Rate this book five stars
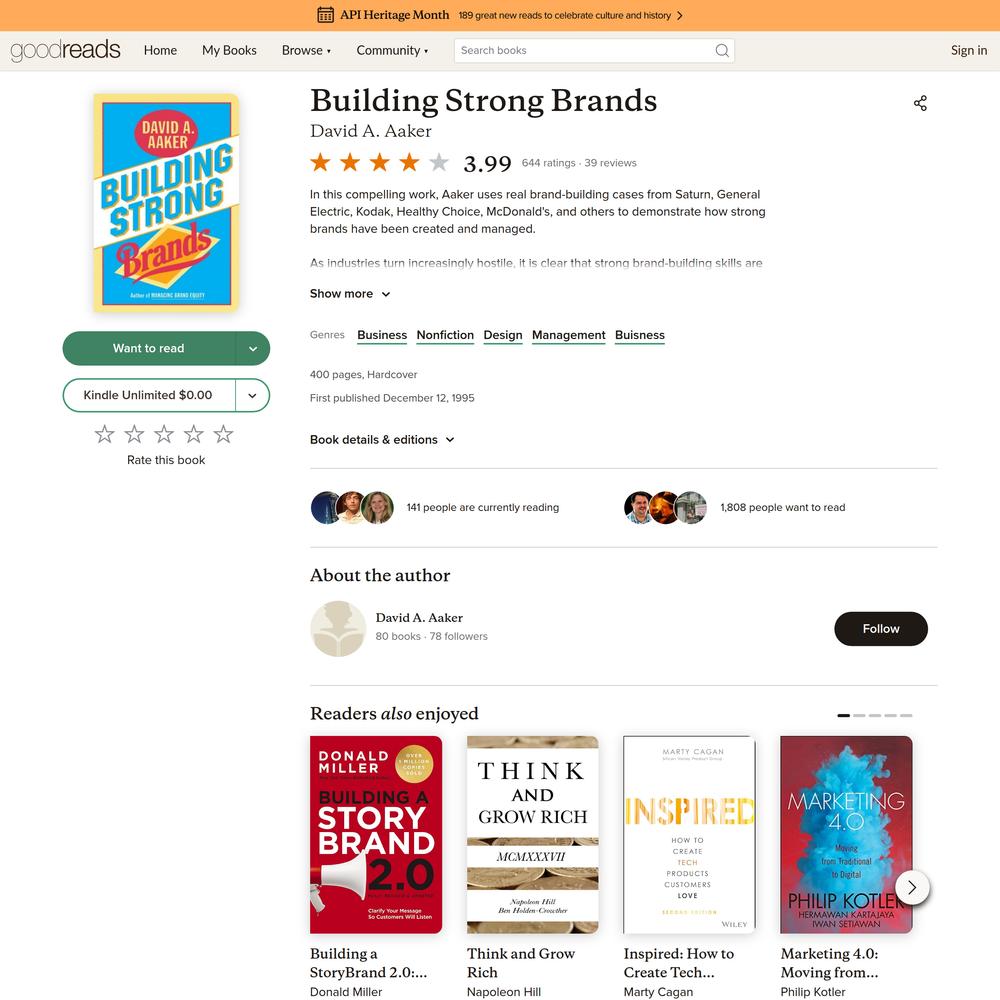This screenshot has width=1000, height=1000. coord(223,434)
